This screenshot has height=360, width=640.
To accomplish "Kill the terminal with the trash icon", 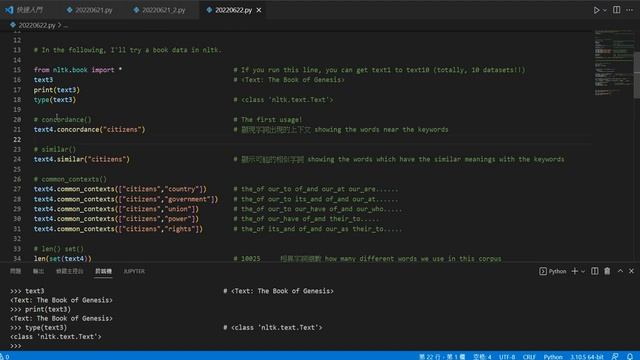I will [607, 271].
